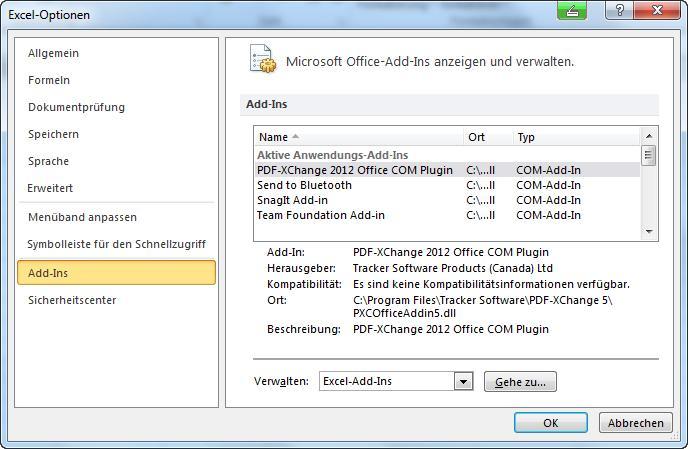Click the Herausgeber Tracker Software Products text

click(x=452, y=268)
